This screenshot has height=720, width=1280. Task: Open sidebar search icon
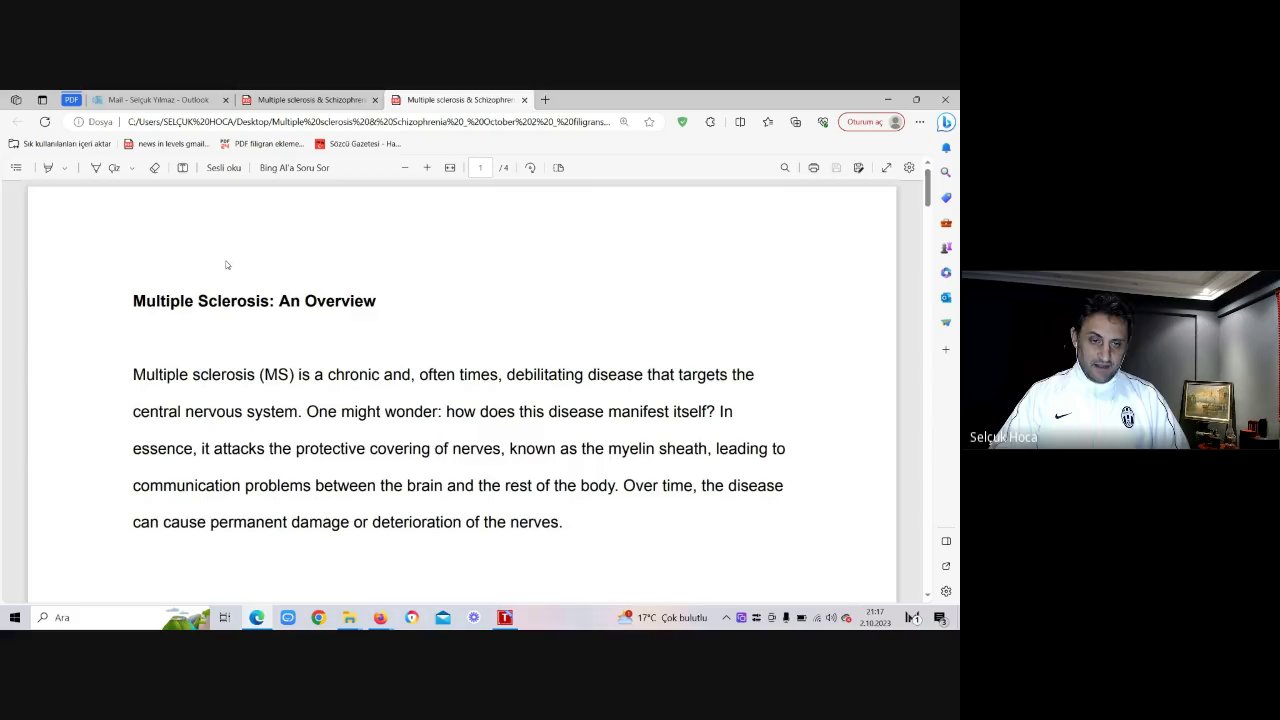pyautogui.click(x=946, y=173)
